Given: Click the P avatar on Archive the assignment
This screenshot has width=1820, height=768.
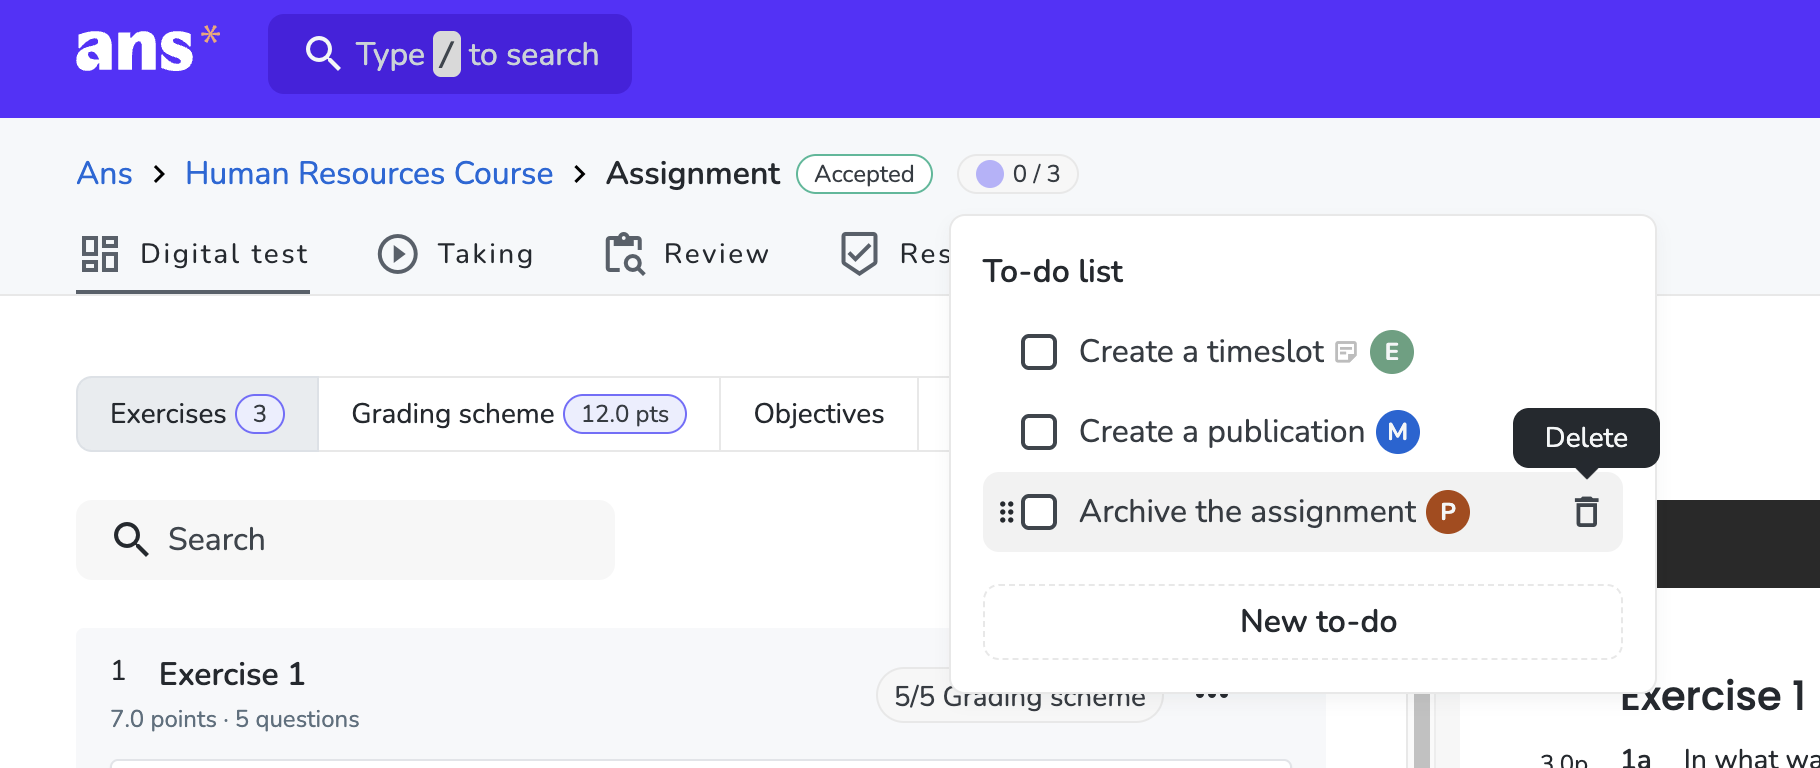Looking at the screenshot, I should 1447,512.
